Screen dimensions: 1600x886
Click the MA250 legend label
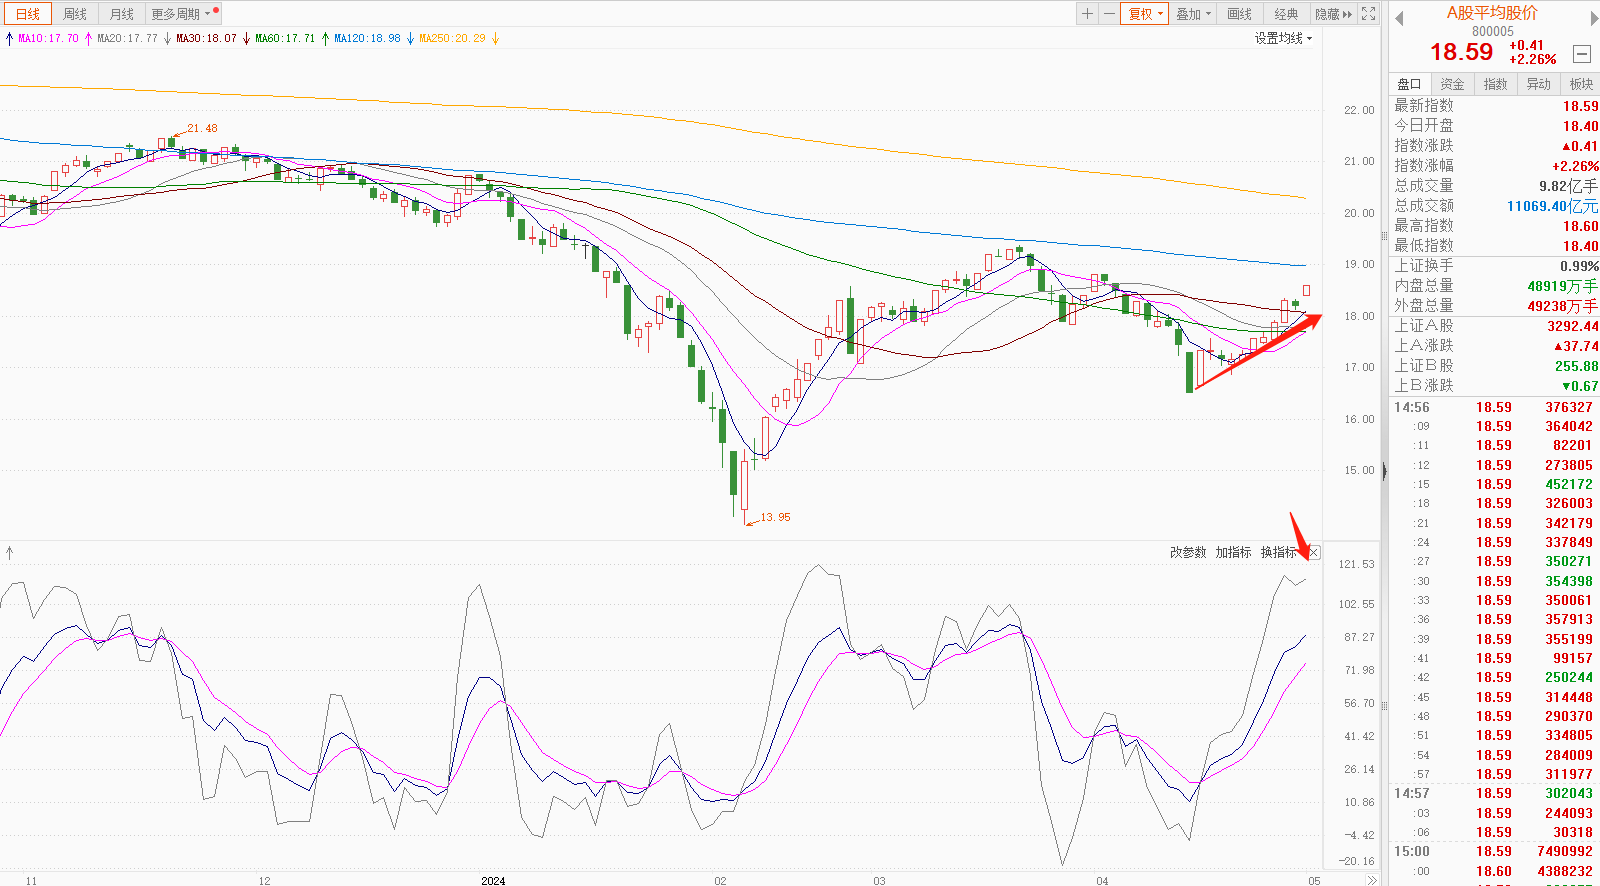452,38
